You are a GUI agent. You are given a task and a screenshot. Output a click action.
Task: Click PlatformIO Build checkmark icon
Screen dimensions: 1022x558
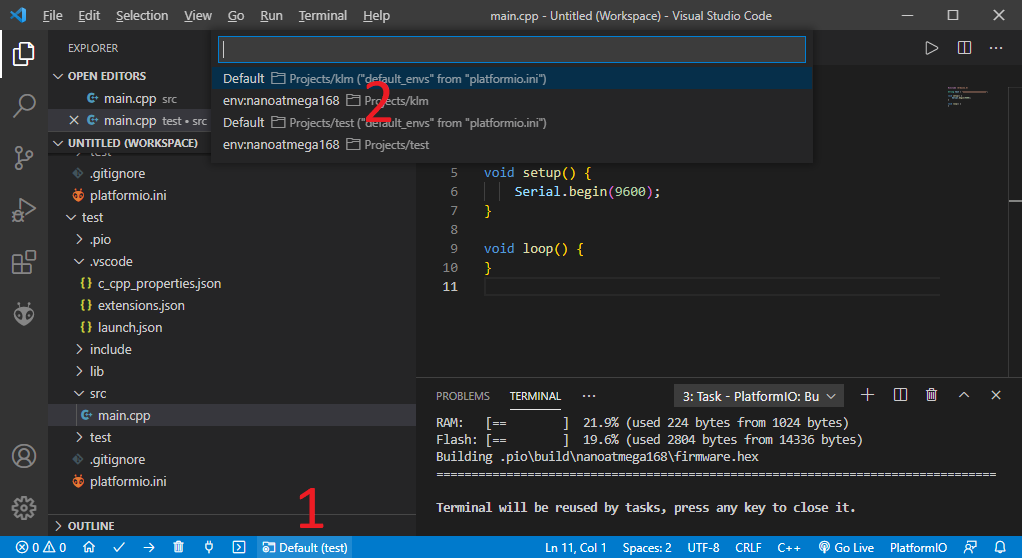[119, 548]
